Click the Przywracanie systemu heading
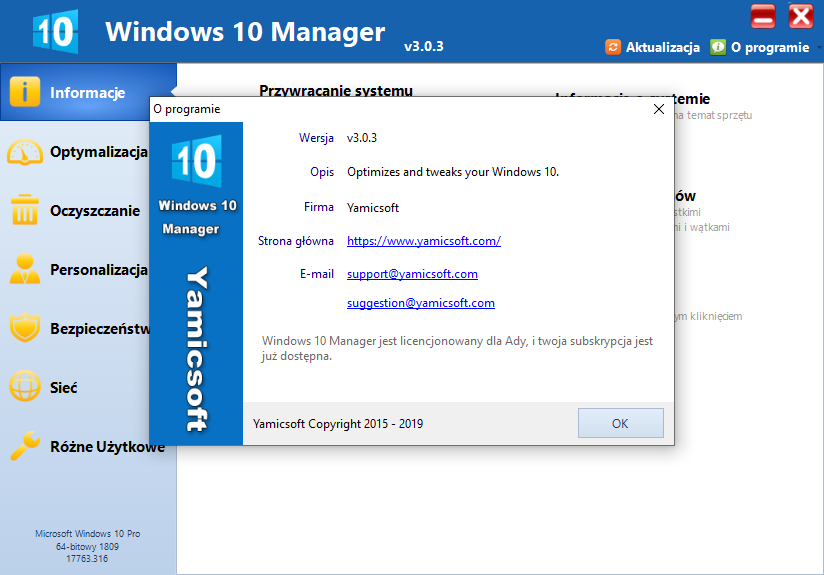Image resolution: width=824 pixels, height=575 pixels. 336,90
